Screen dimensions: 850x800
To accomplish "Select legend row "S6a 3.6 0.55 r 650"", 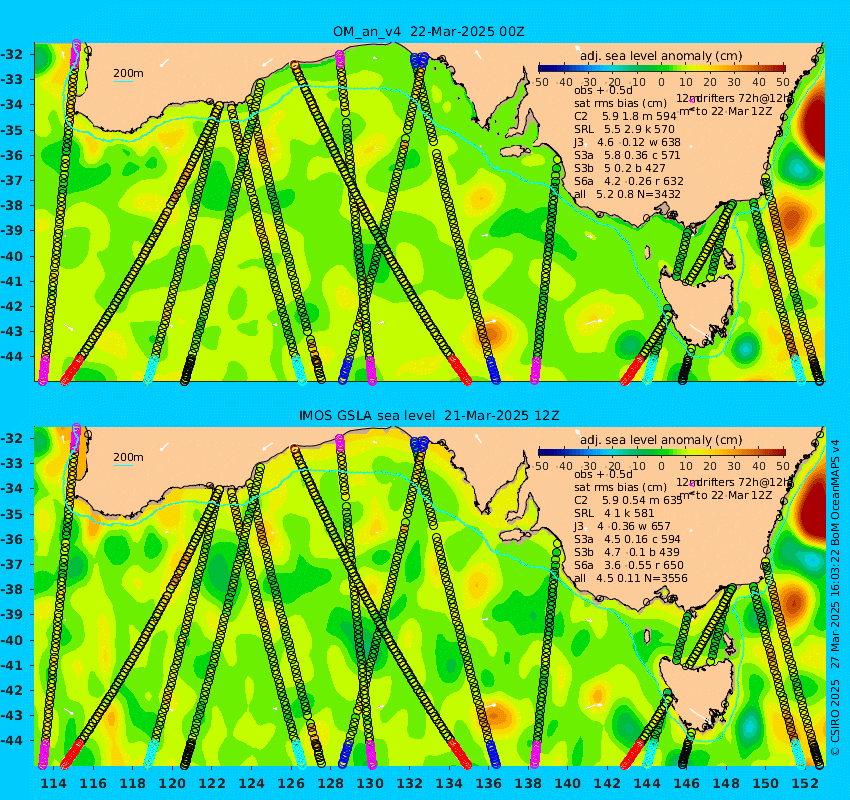I will [x=628, y=565].
